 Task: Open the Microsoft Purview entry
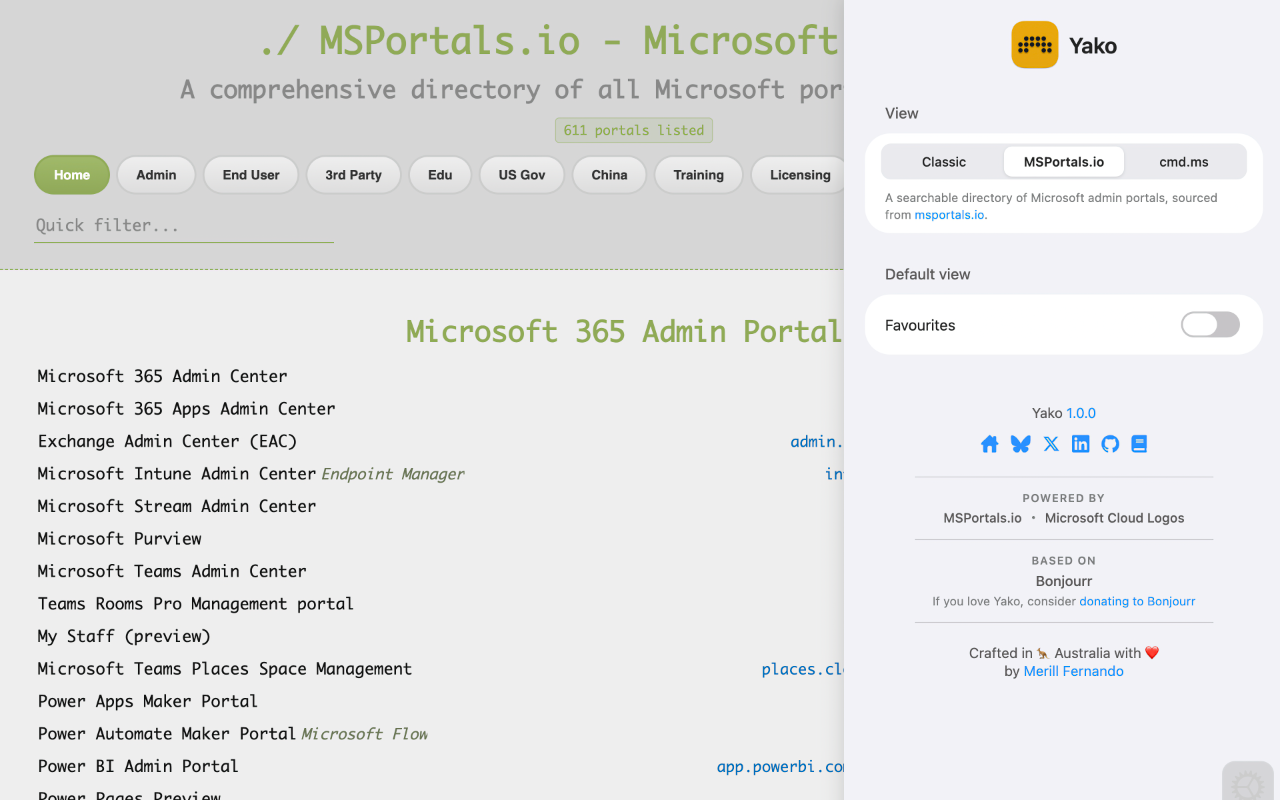pos(120,539)
